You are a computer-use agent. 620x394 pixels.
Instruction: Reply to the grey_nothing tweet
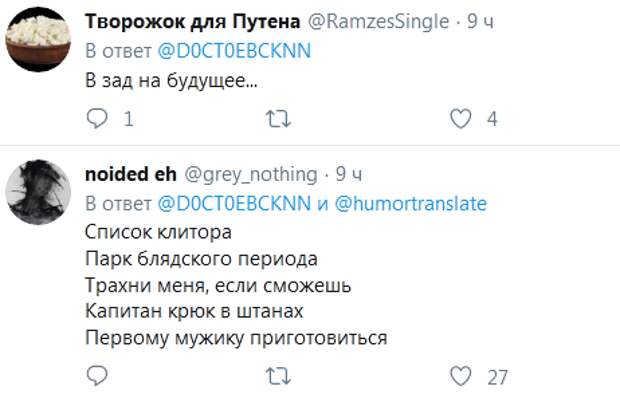click(x=97, y=375)
